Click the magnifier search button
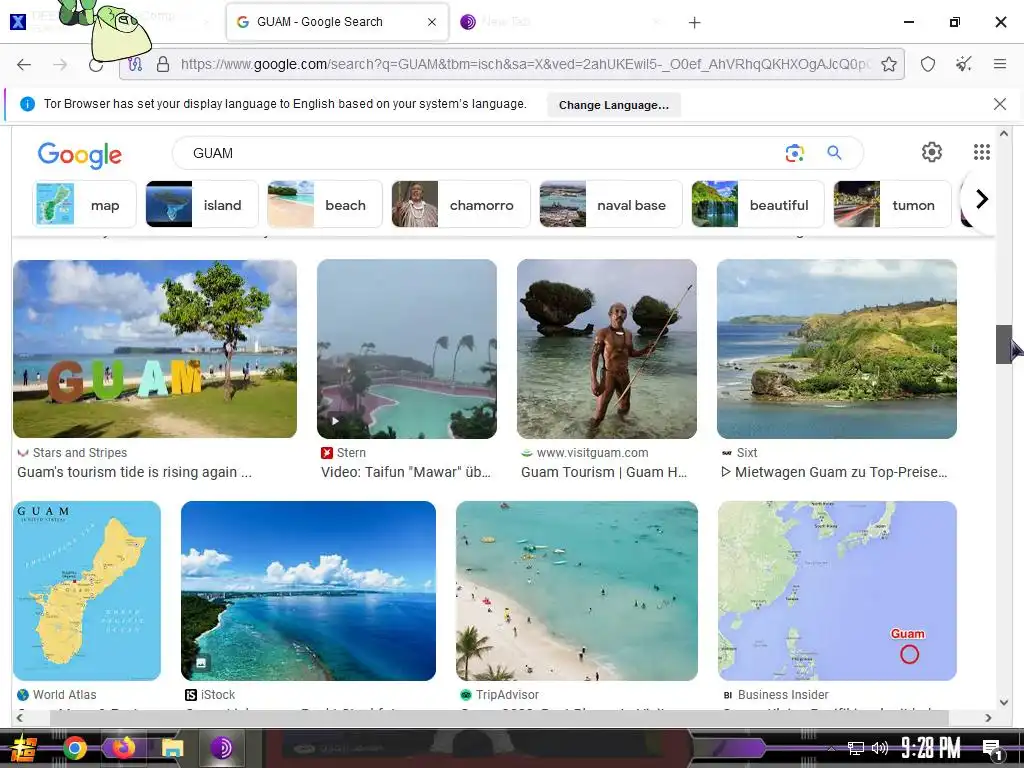 click(x=834, y=153)
